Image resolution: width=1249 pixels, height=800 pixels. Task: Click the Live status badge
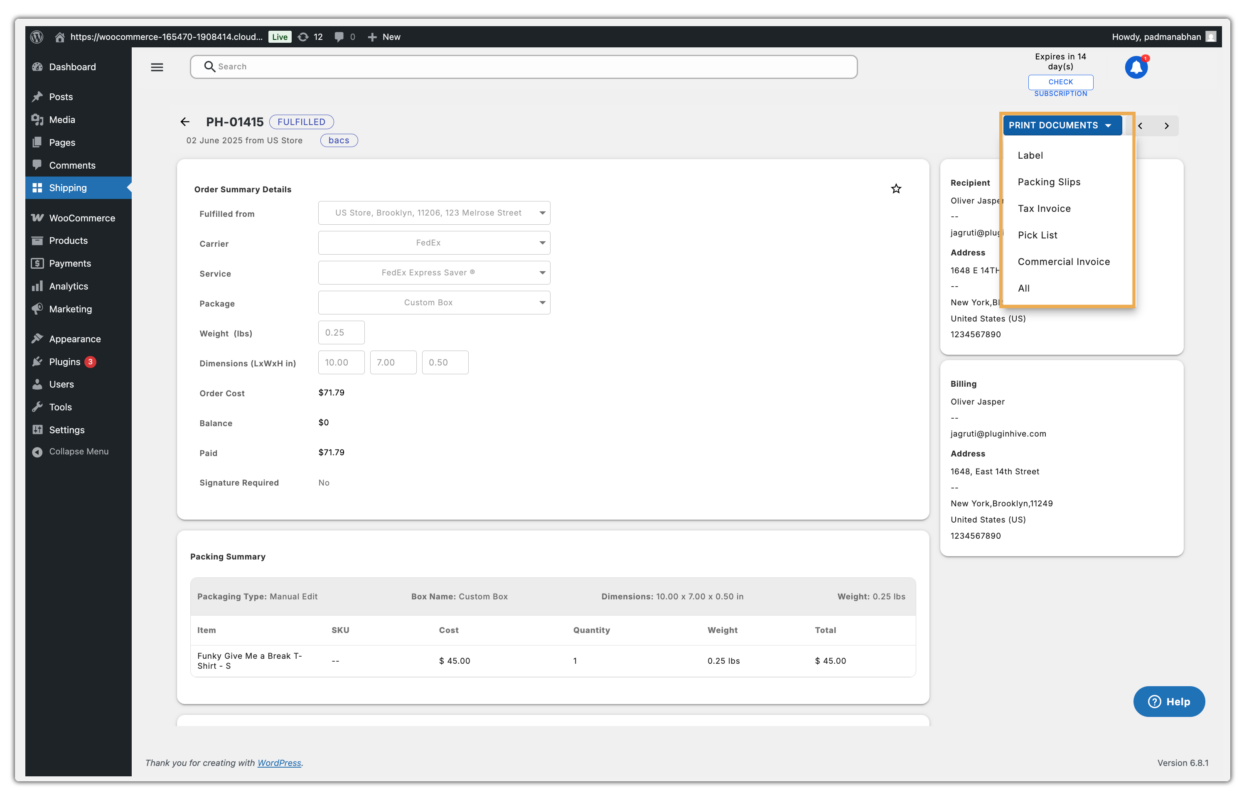click(280, 37)
